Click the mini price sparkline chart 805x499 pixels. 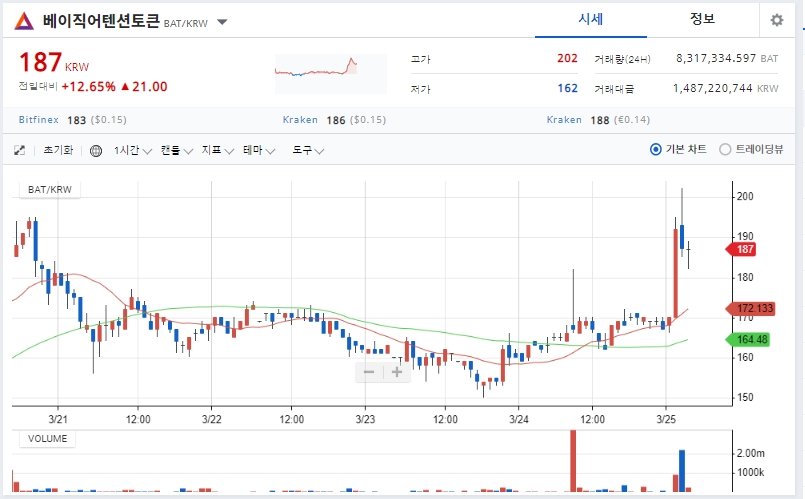point(331,73)
